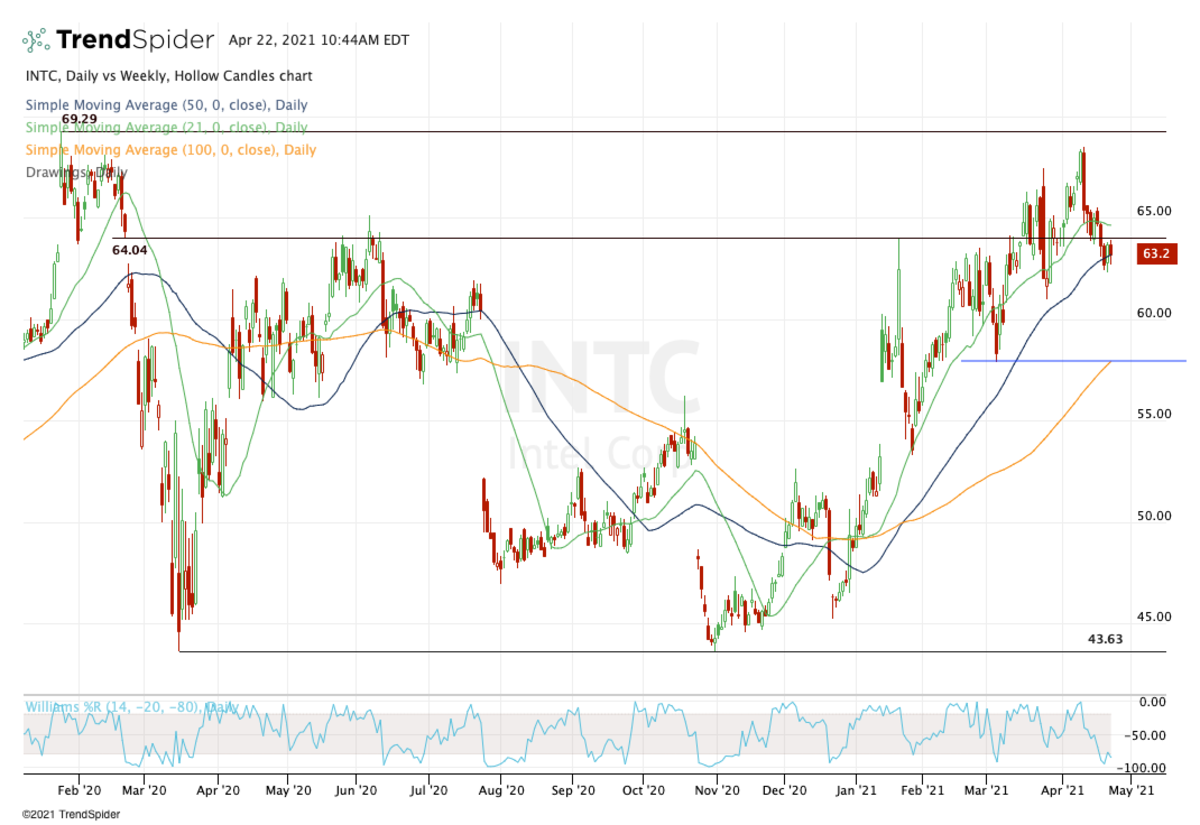This screenshot has width=1200, height=825.
Task: Click the Jun '20 date axis label
Action: point(356,789)
